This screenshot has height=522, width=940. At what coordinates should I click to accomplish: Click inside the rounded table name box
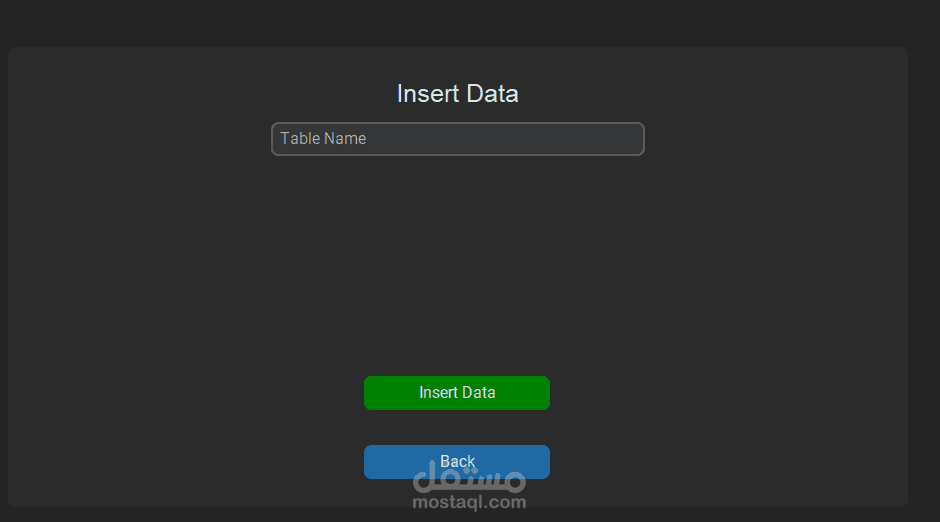tap(457, 139)
